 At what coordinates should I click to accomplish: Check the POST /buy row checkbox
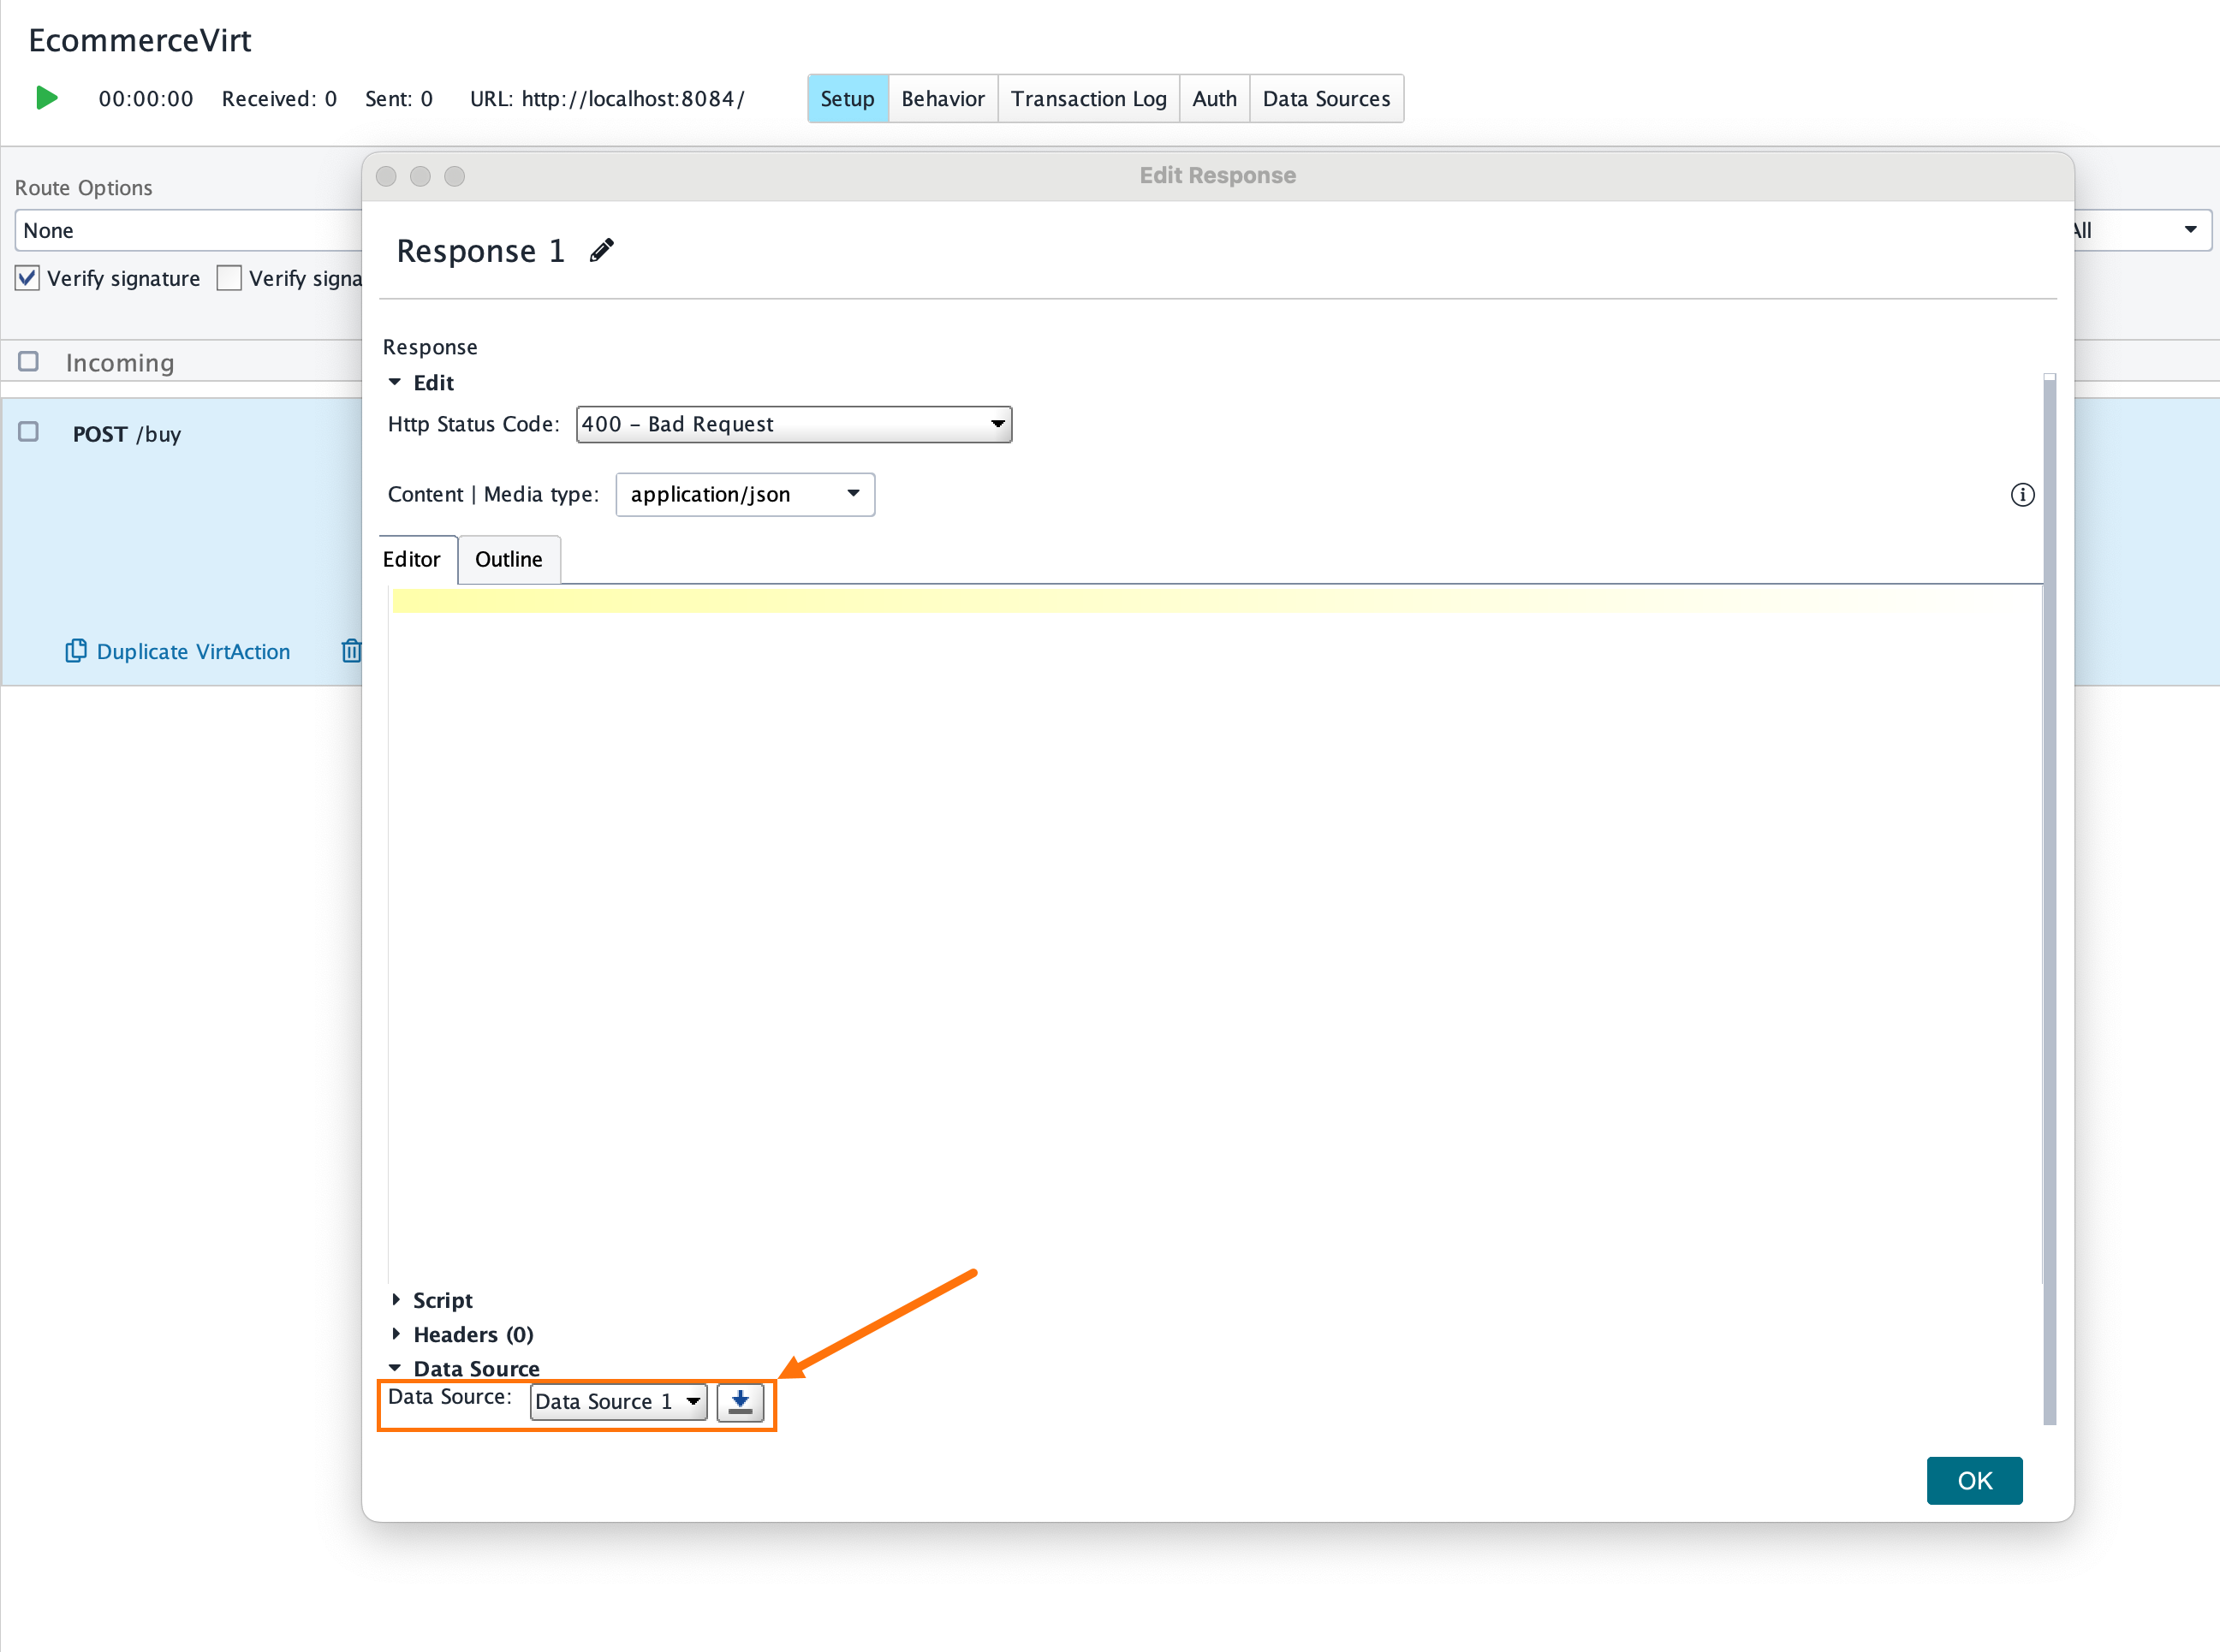point(28,432)
